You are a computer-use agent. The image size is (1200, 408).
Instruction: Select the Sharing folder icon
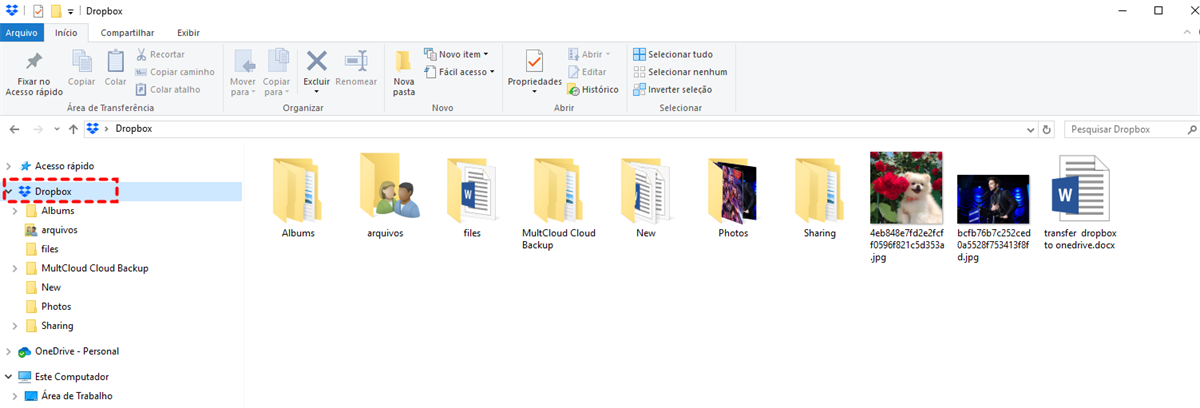tap(819, 188)
